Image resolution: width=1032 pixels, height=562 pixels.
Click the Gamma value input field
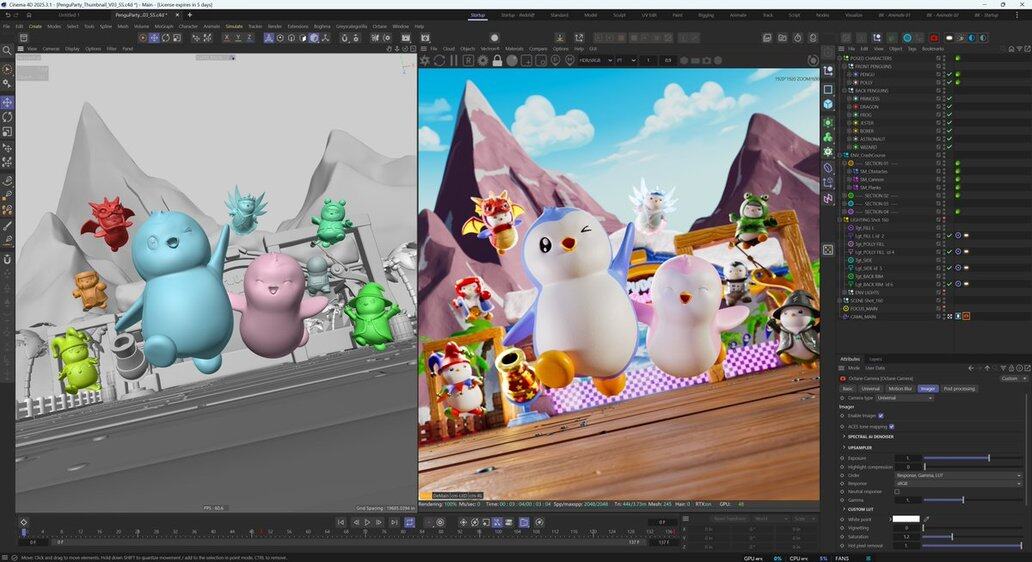[x=908, y=500]
